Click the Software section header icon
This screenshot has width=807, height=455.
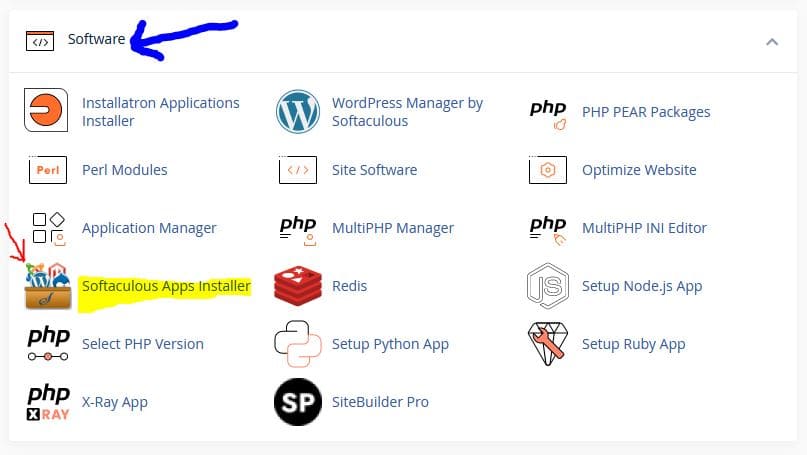click(40, 41)
